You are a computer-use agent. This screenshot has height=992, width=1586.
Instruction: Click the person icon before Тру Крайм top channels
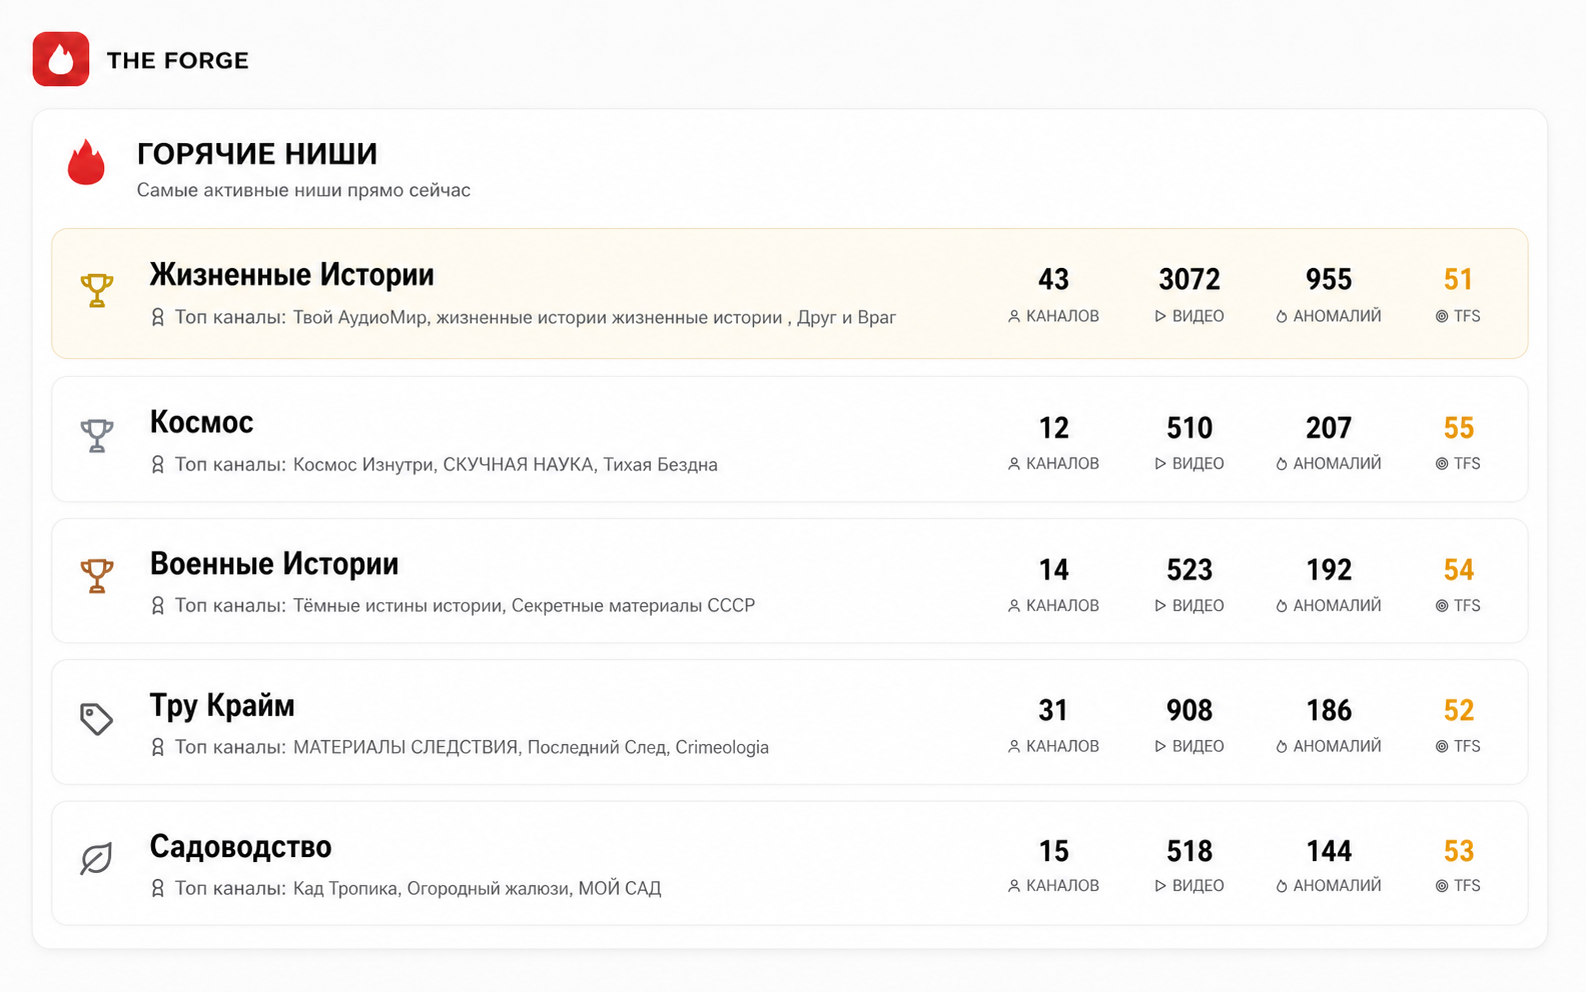[x=157, y=747]
